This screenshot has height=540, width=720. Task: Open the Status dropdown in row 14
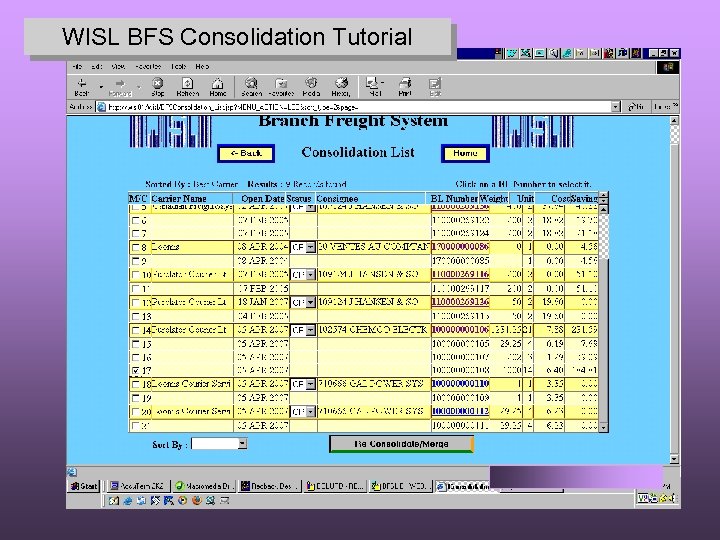(x=311, y=330)
